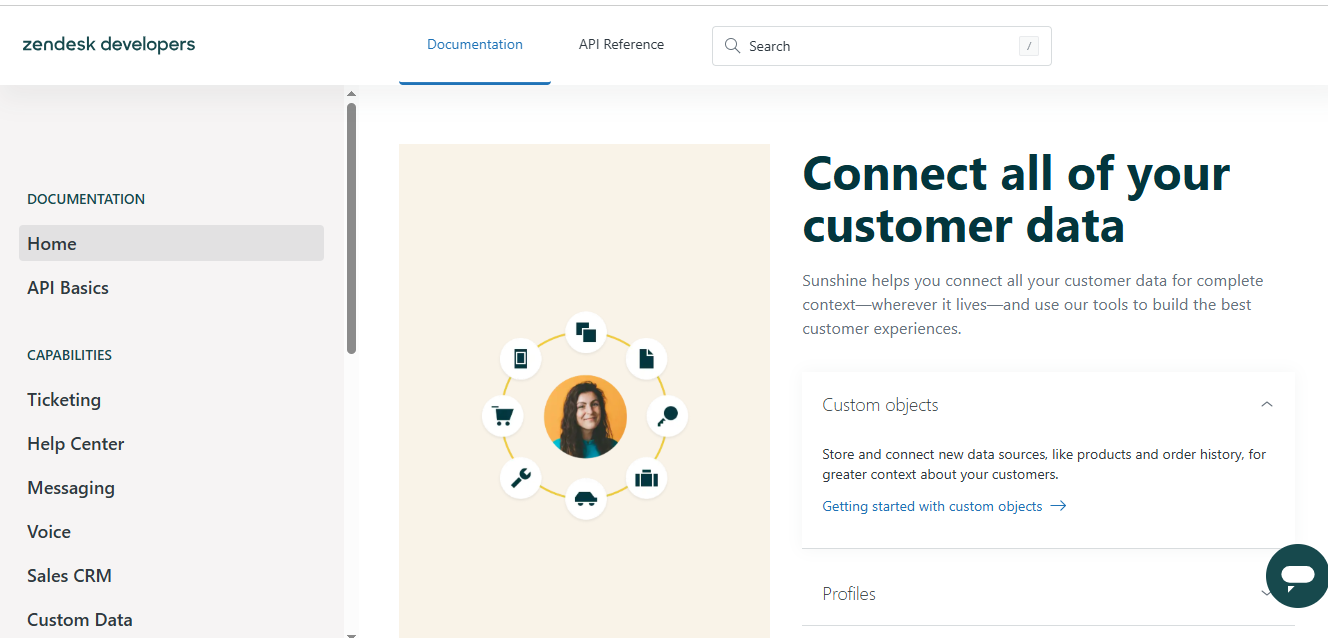Go to Messaging docs in sidebar
Viewport: 1328px width, 638px height.
[71, 488]
